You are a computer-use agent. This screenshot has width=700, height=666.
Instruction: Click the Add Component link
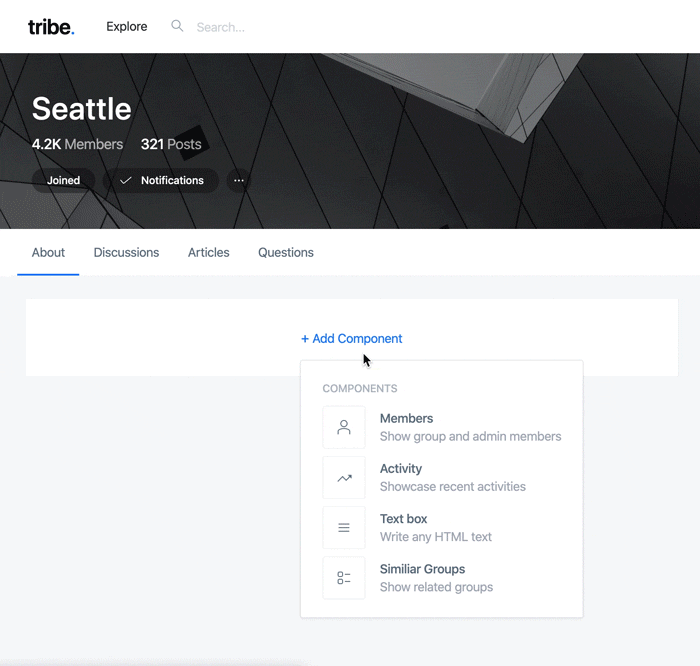(352, 339)
